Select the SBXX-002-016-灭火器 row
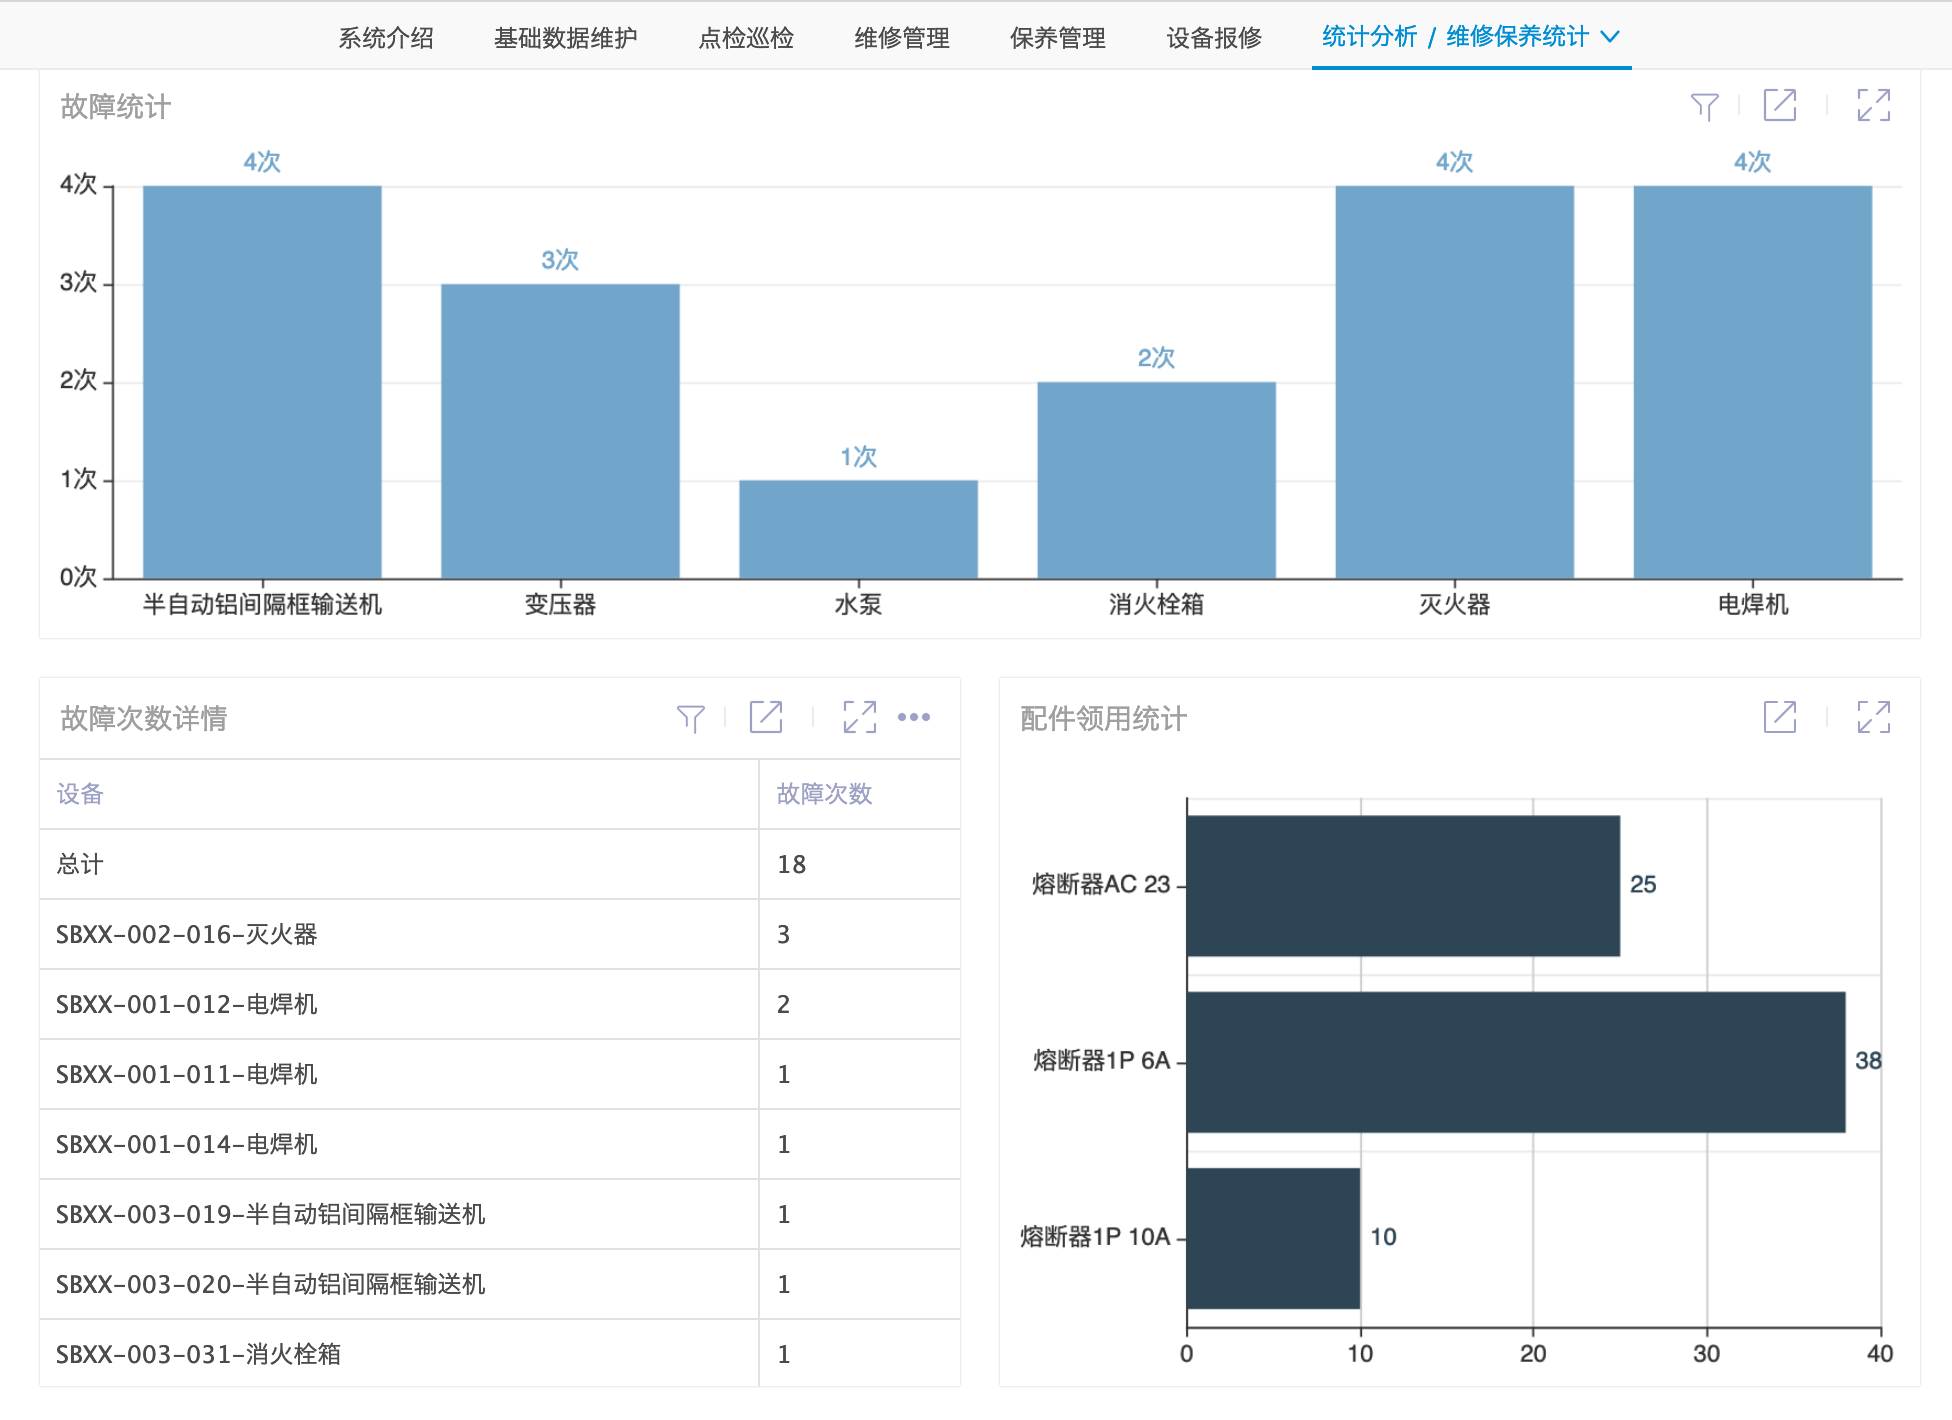The width and height of the screenshot is (1952, 1420). 187,934
